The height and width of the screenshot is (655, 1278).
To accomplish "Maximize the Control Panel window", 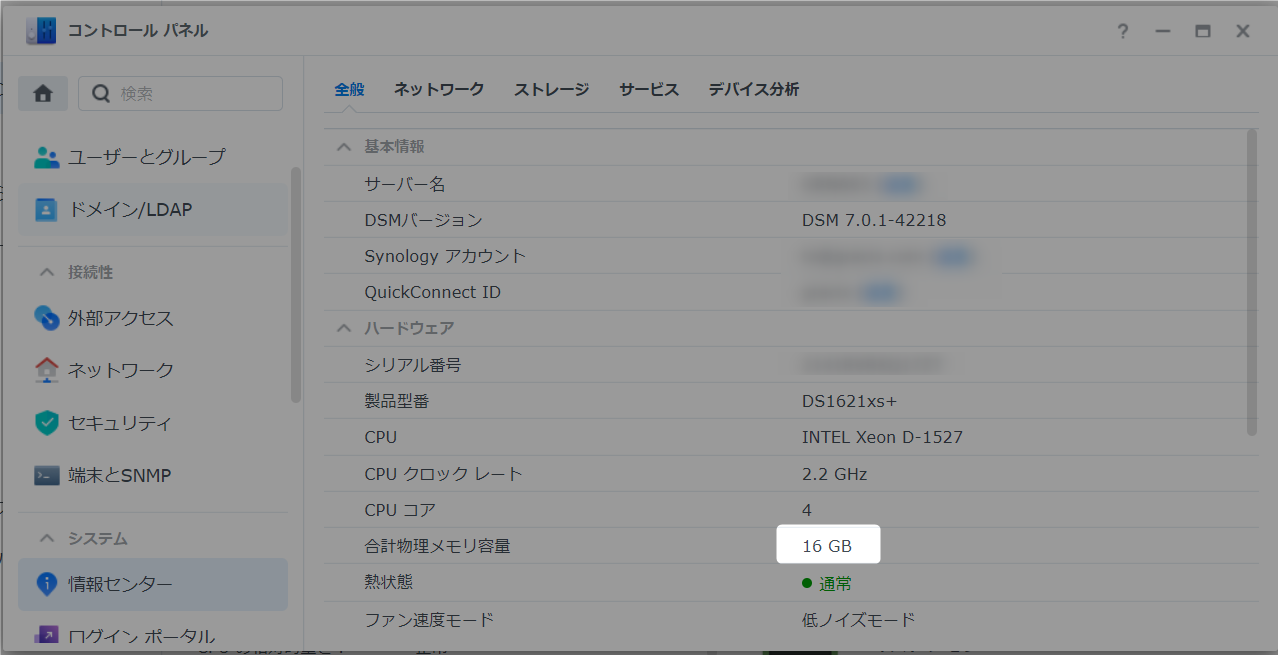I will (x=1203, y=31).
